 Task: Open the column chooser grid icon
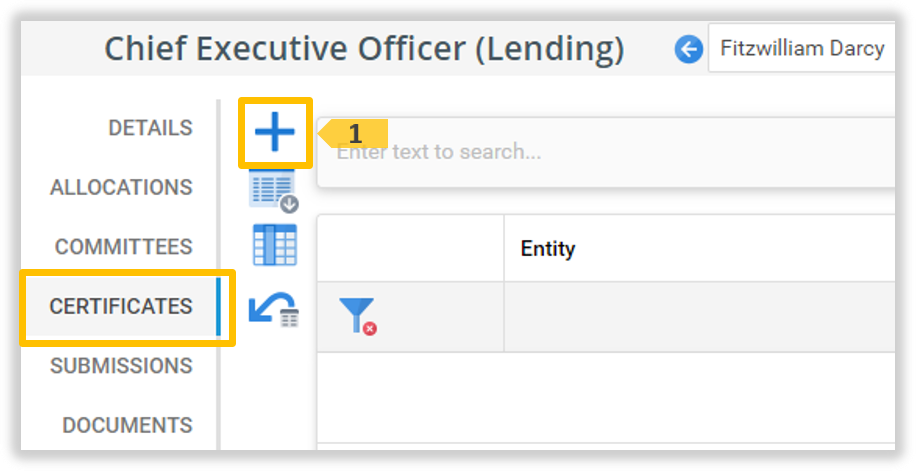point(274,245)
